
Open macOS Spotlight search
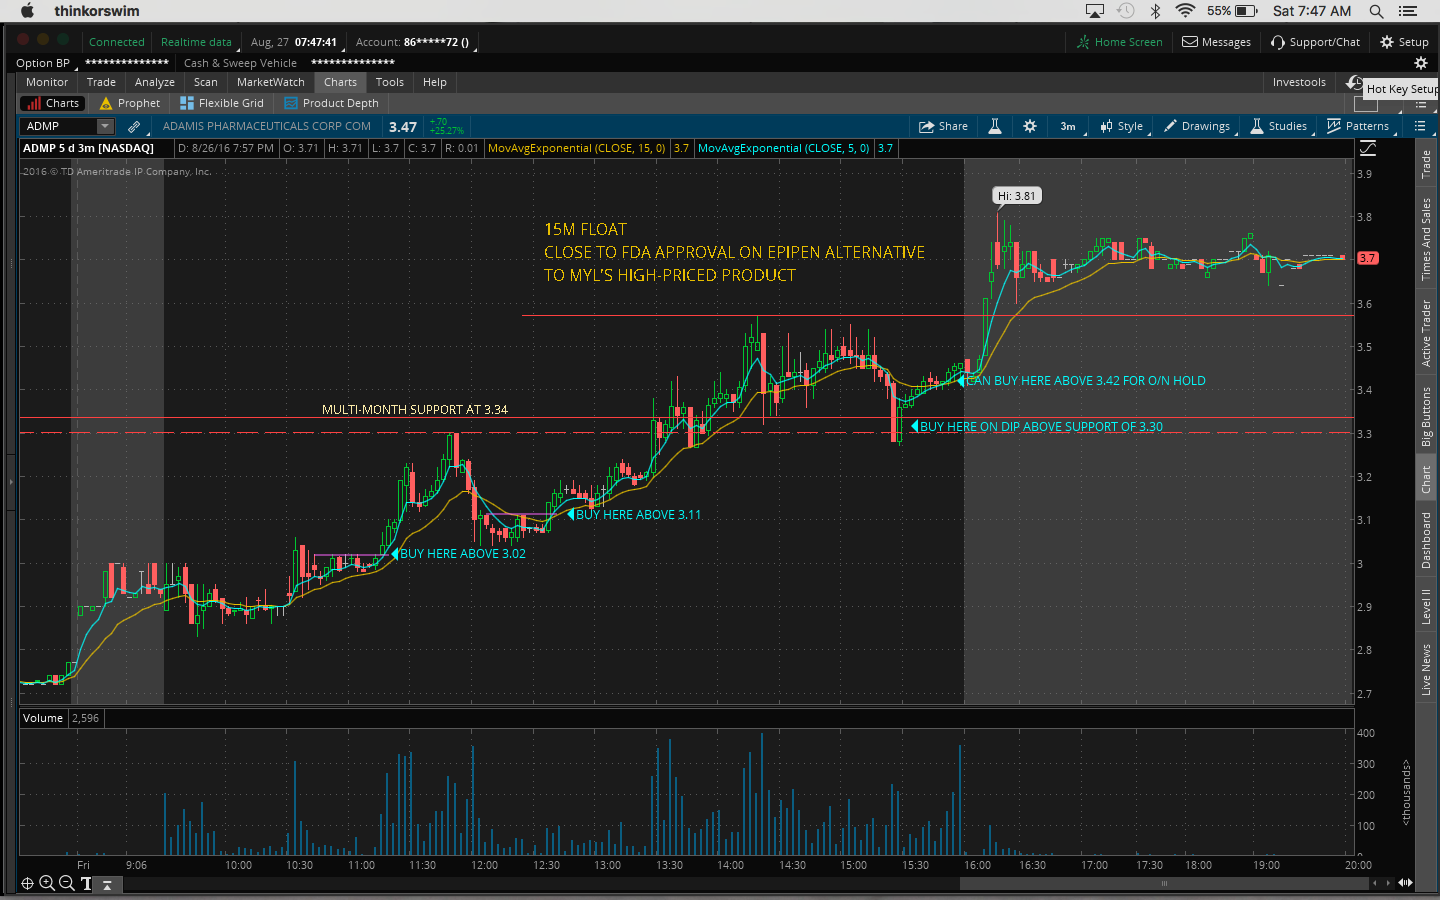pyautogui.click(x=1377, y=11)
